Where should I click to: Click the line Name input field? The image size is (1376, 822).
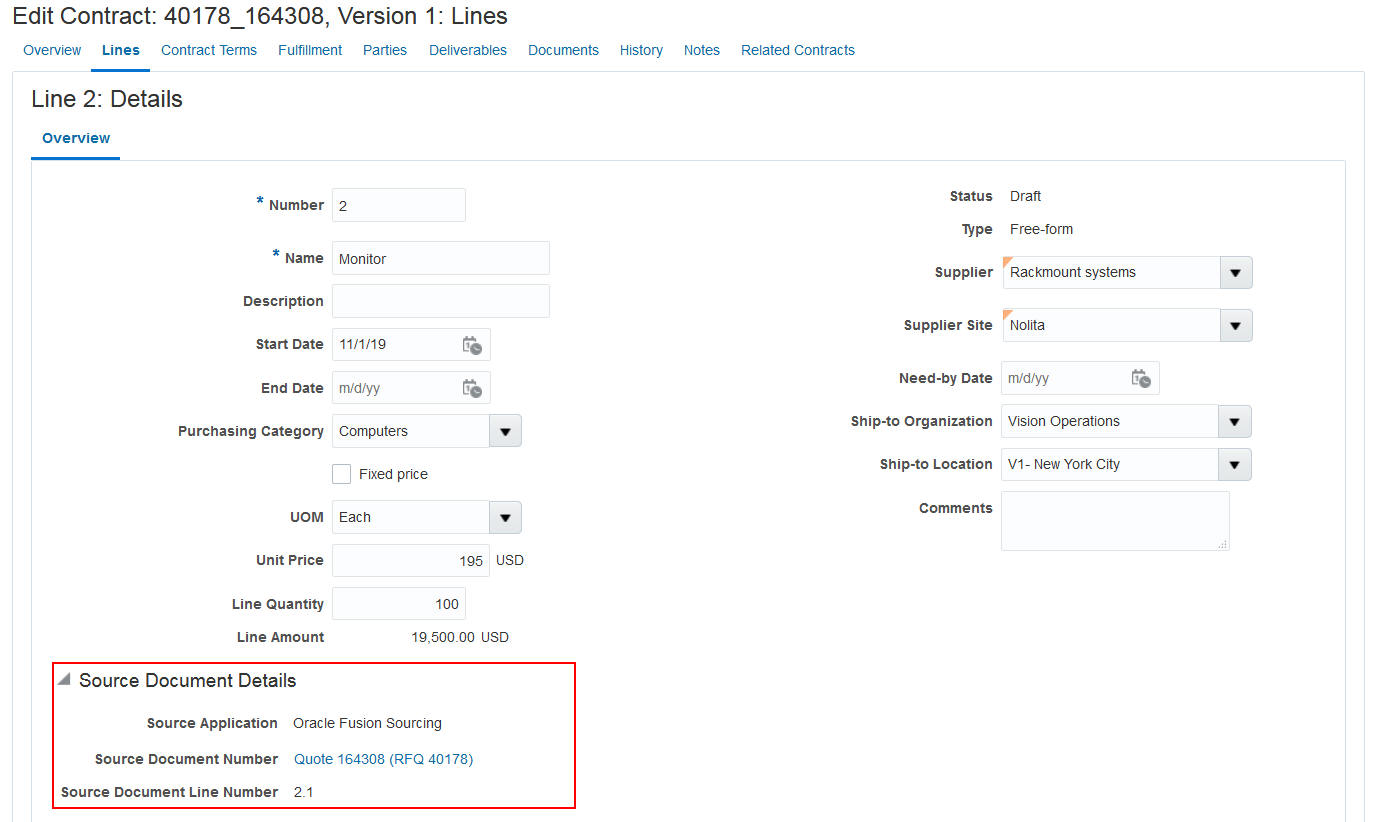[x=440, y=257]
